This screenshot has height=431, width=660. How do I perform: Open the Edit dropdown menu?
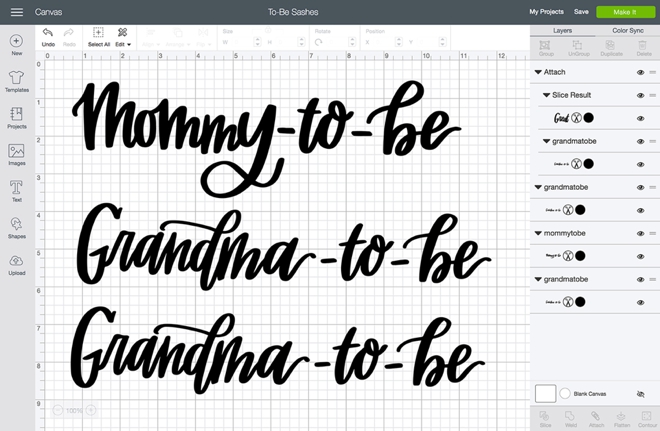click(123, 44)
